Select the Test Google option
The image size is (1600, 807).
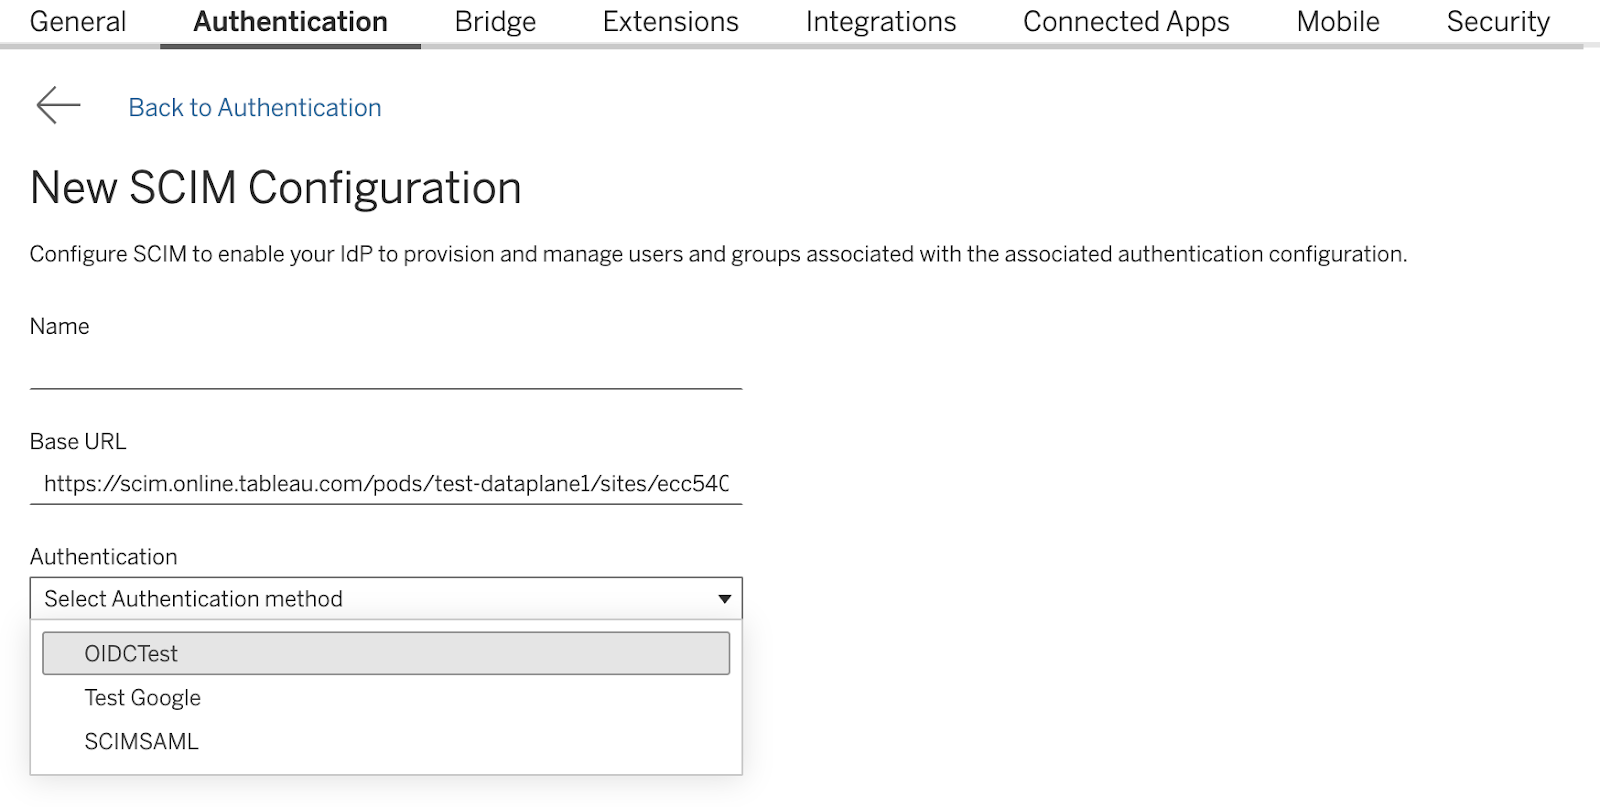143,698
